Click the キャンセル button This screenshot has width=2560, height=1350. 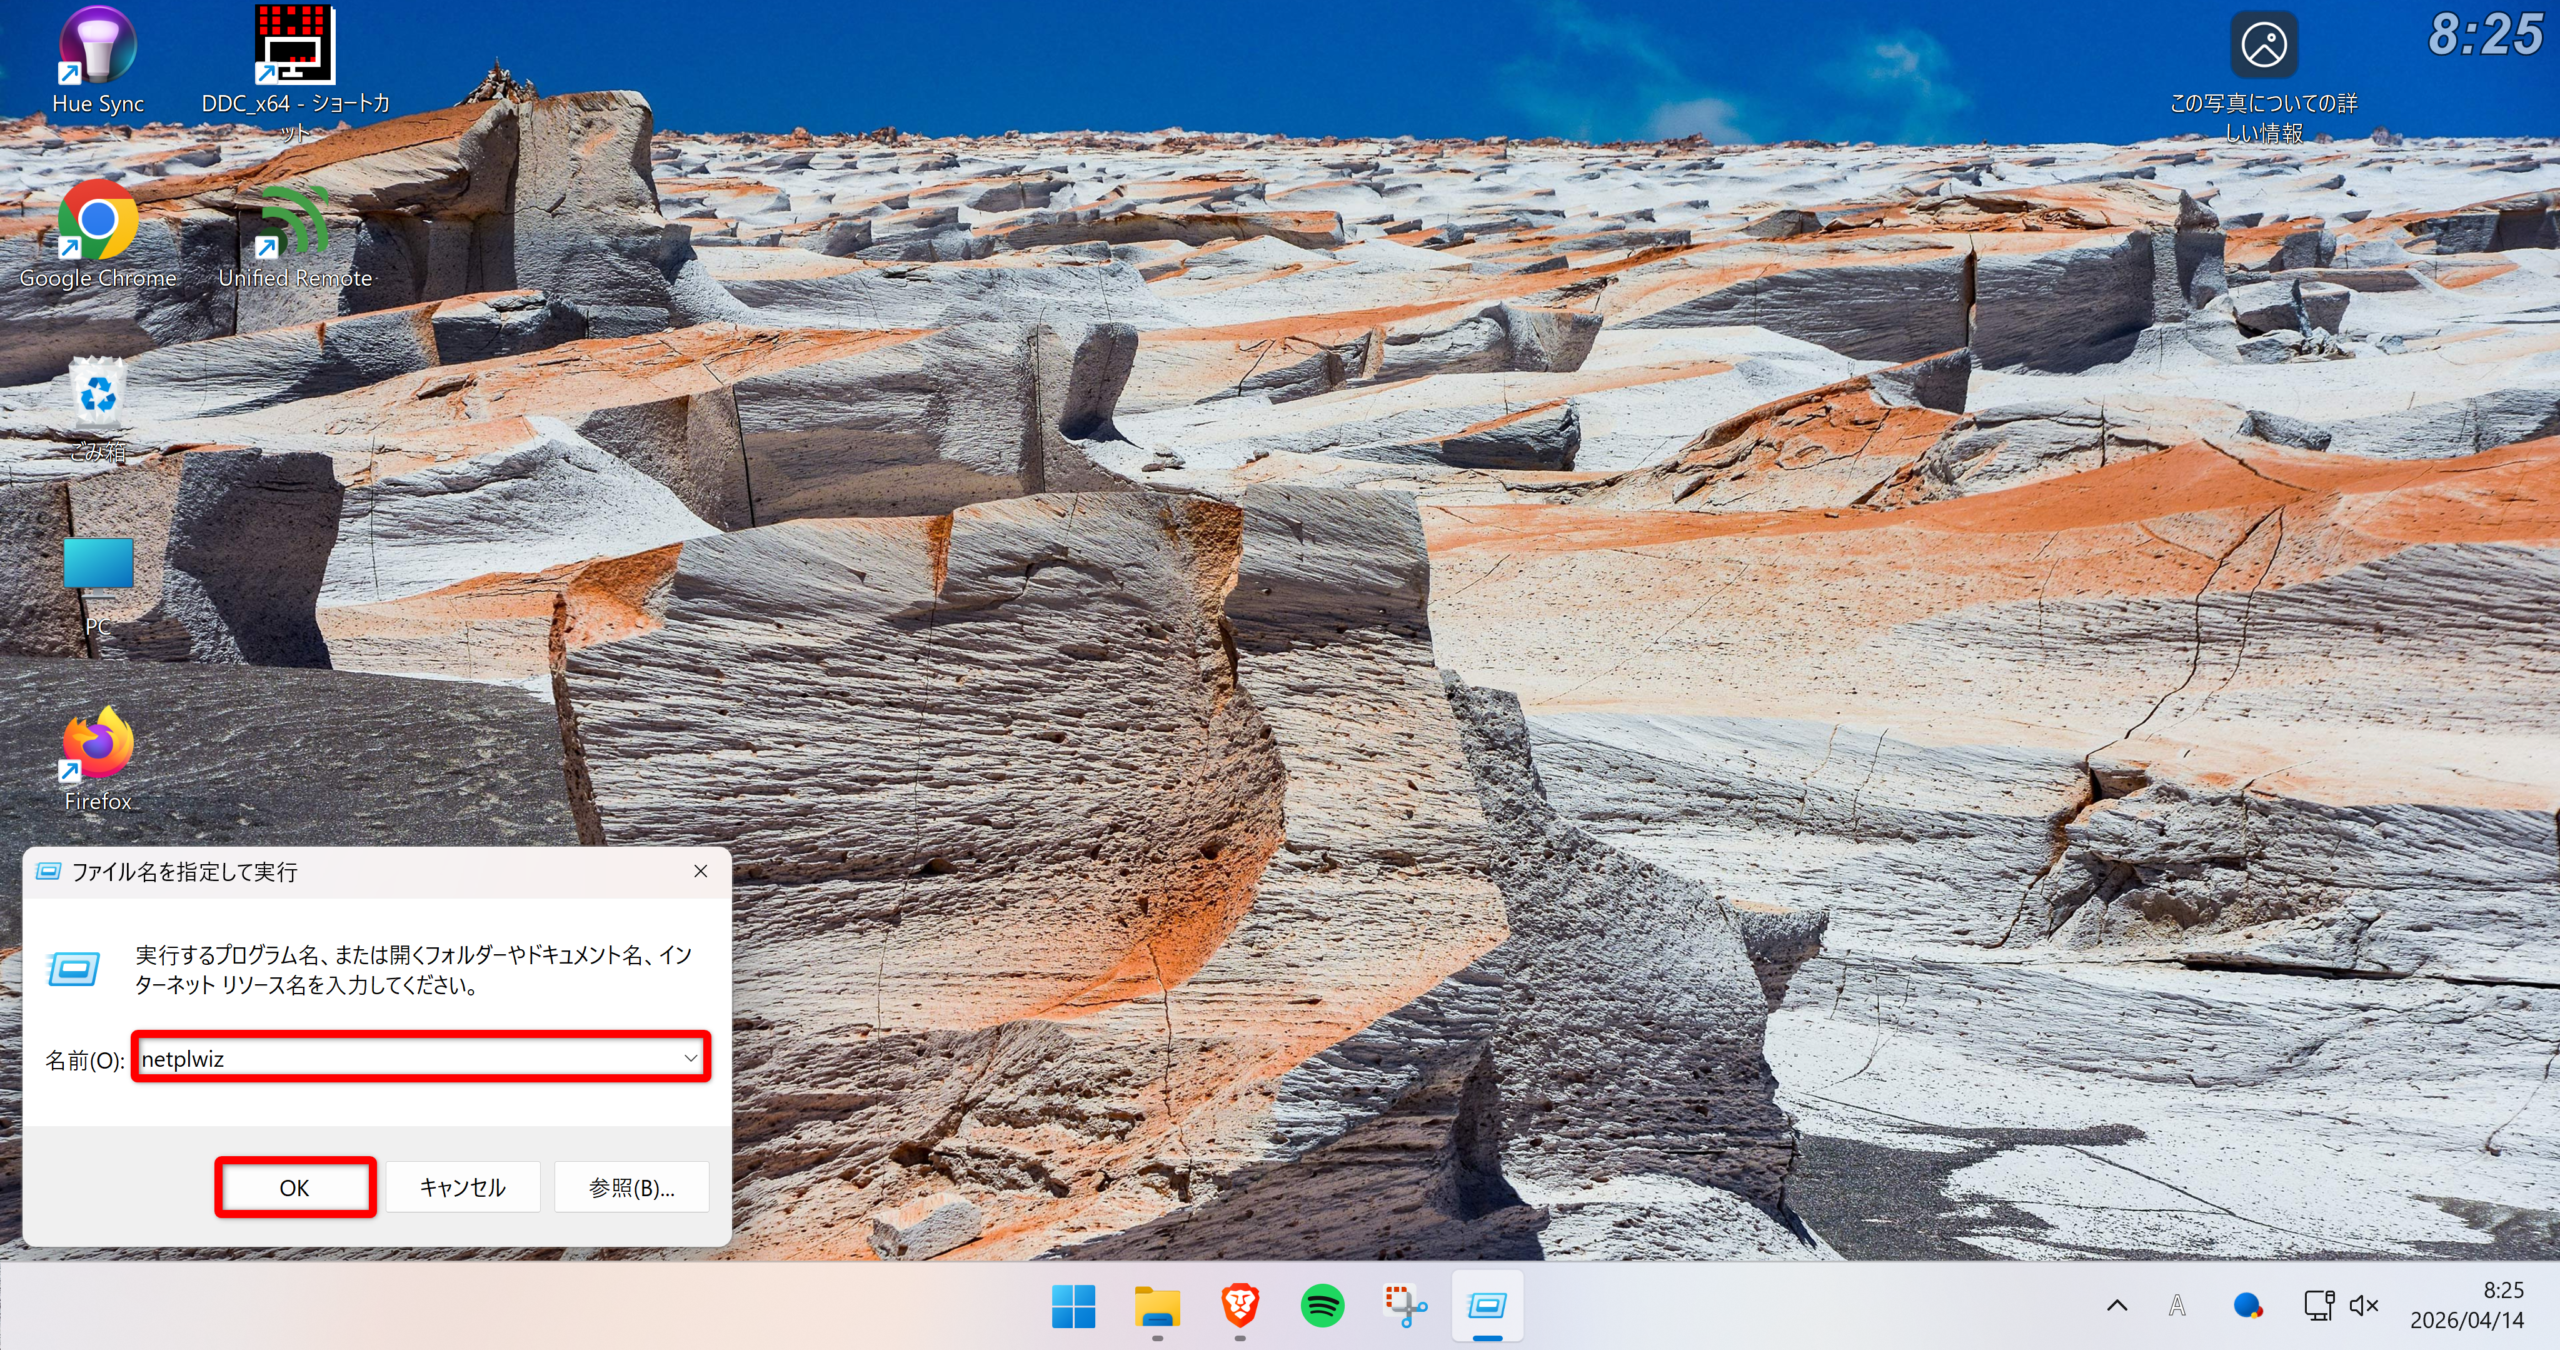462,1187
